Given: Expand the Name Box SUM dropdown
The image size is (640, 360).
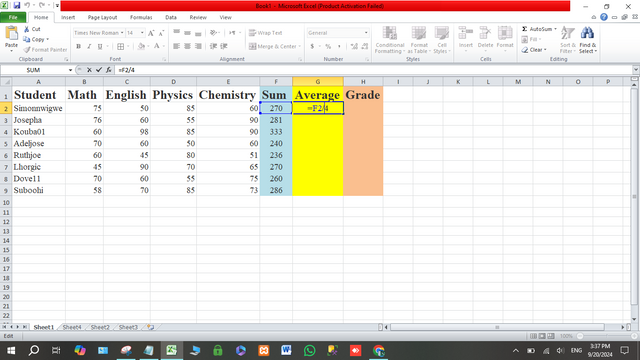Looking at the screenshot, I should coord(70,70).
